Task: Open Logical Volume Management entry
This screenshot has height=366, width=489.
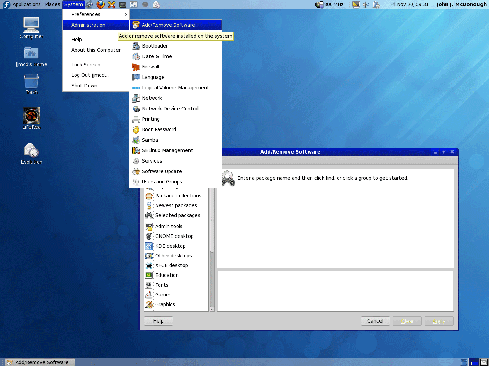Action: (x=175, y=88)
